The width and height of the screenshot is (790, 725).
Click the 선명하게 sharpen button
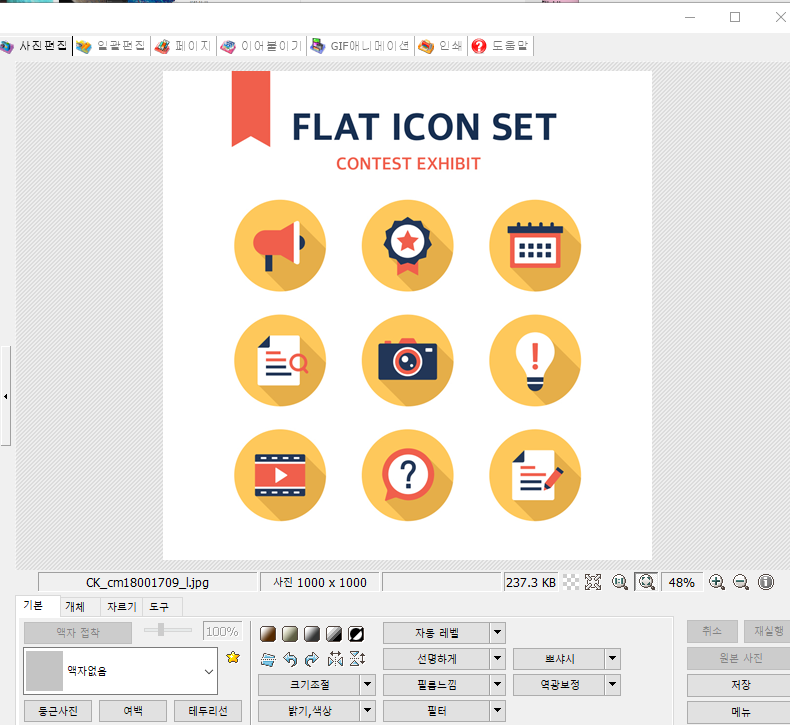436,658
